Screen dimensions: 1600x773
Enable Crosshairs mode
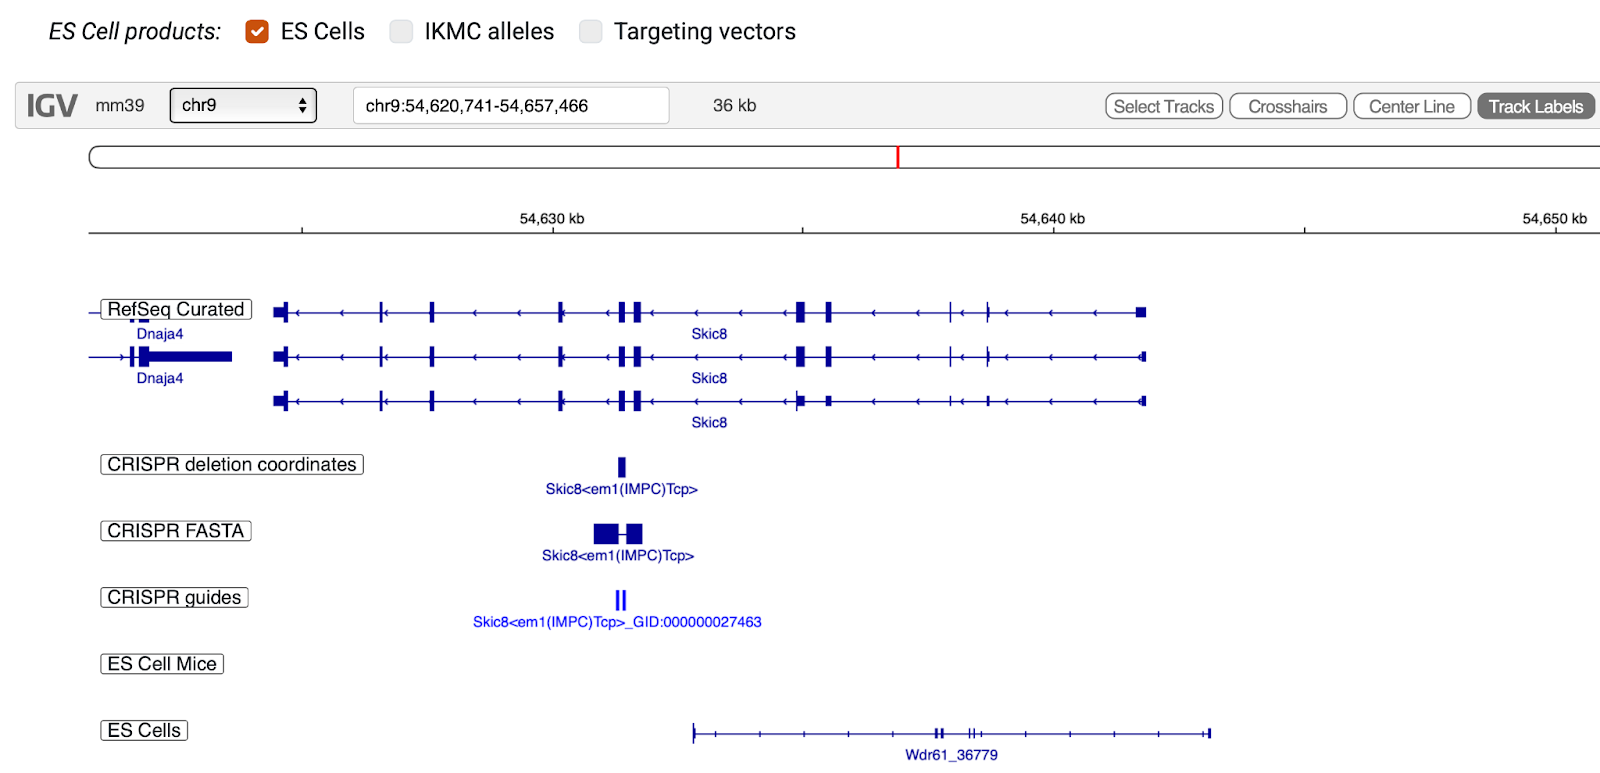point(1287,105)
